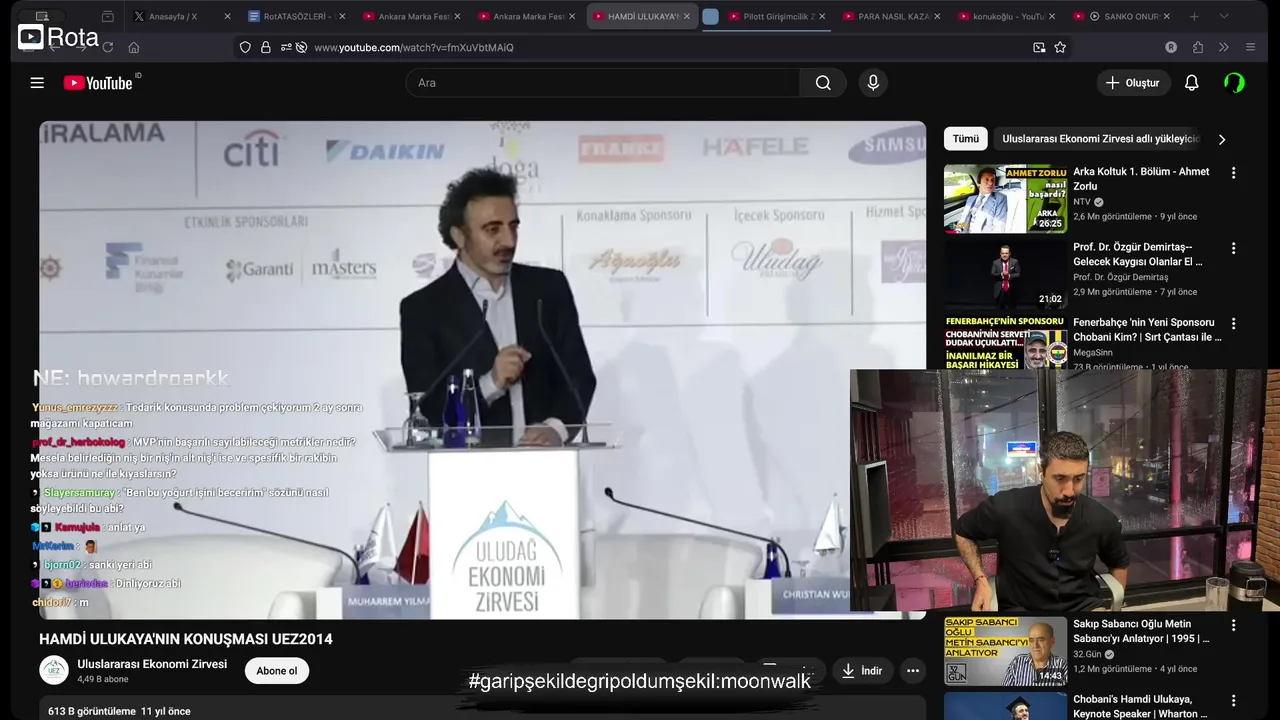Go to browser home page icon
The image size is (1280, 720).
[x=134, y=47]
